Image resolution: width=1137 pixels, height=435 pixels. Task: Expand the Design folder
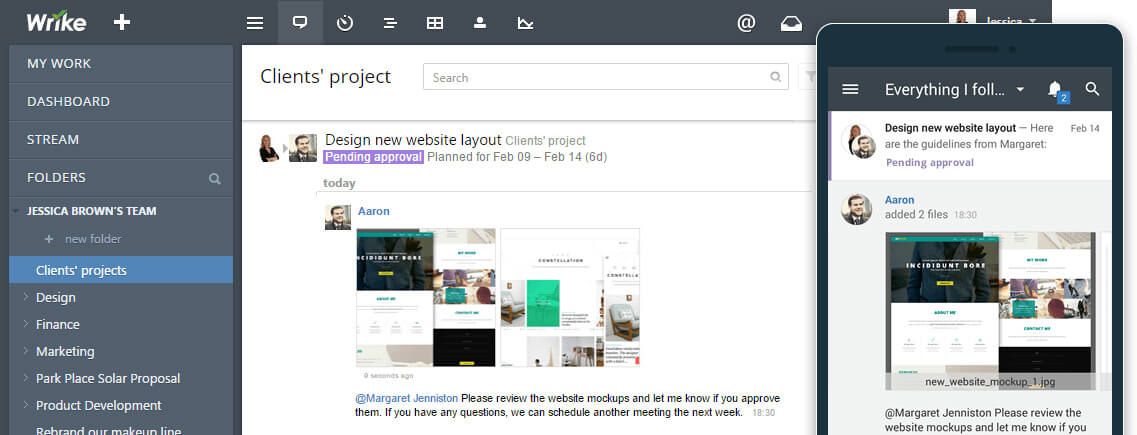point(25,297)
